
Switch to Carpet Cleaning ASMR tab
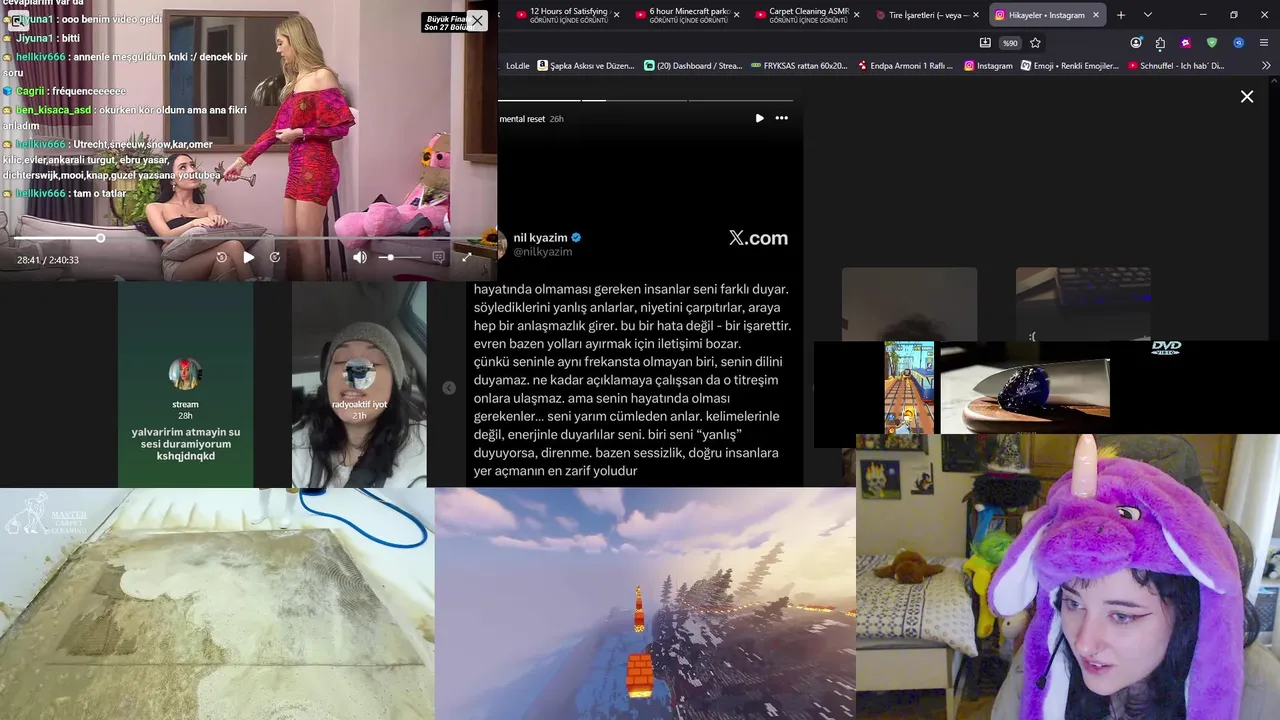coord(808,15)
